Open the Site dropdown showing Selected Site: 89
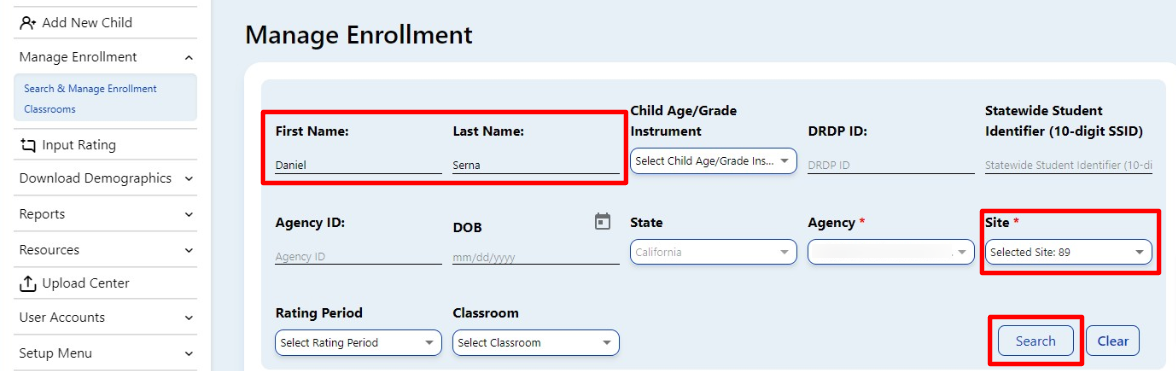 [1069, 253]
